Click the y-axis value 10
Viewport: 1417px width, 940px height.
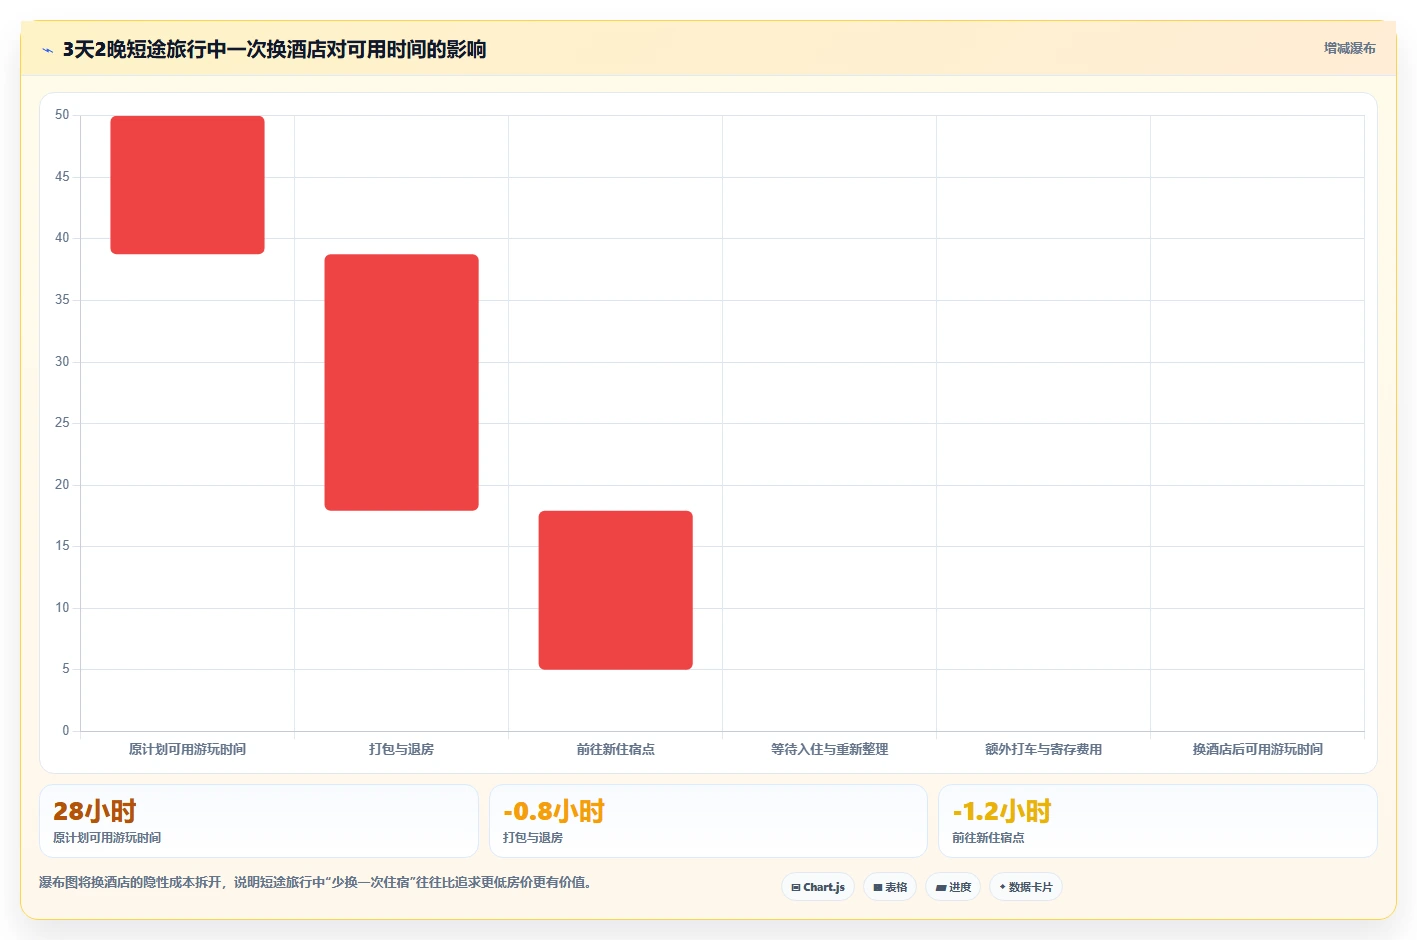(x=62, y=608)
